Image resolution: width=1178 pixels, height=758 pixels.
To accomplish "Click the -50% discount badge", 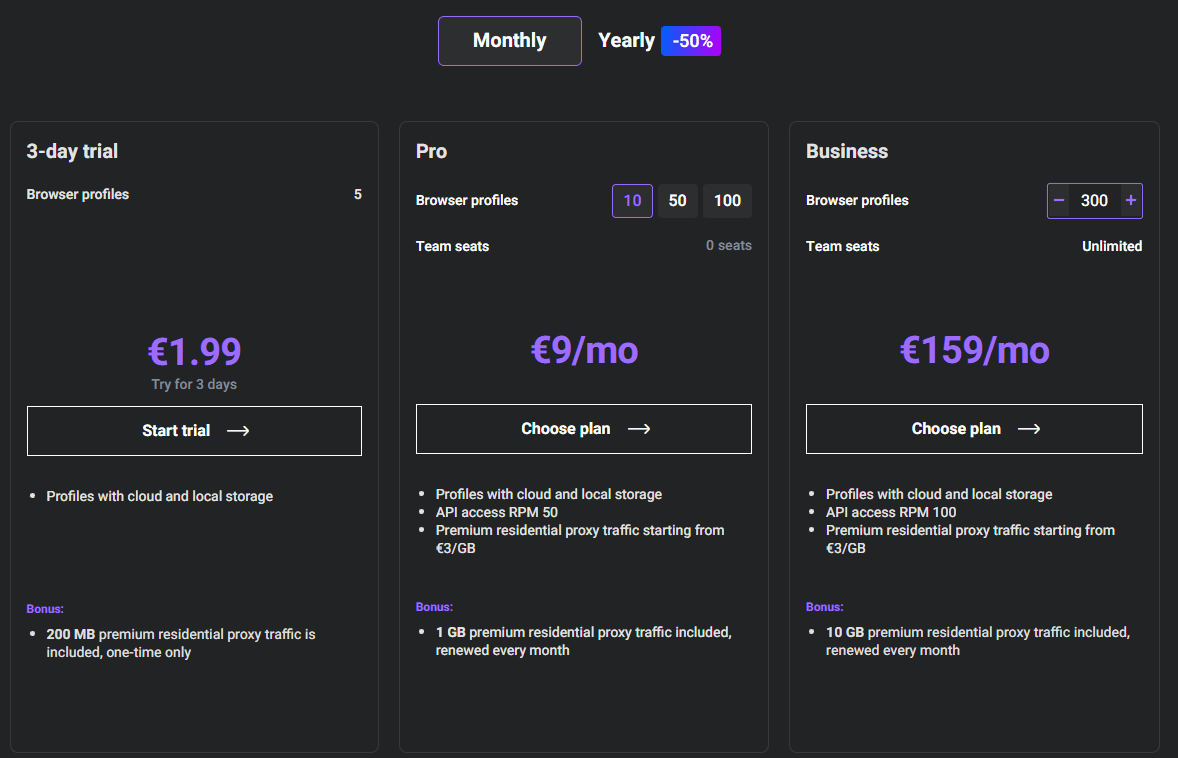I will pos(690,40).
